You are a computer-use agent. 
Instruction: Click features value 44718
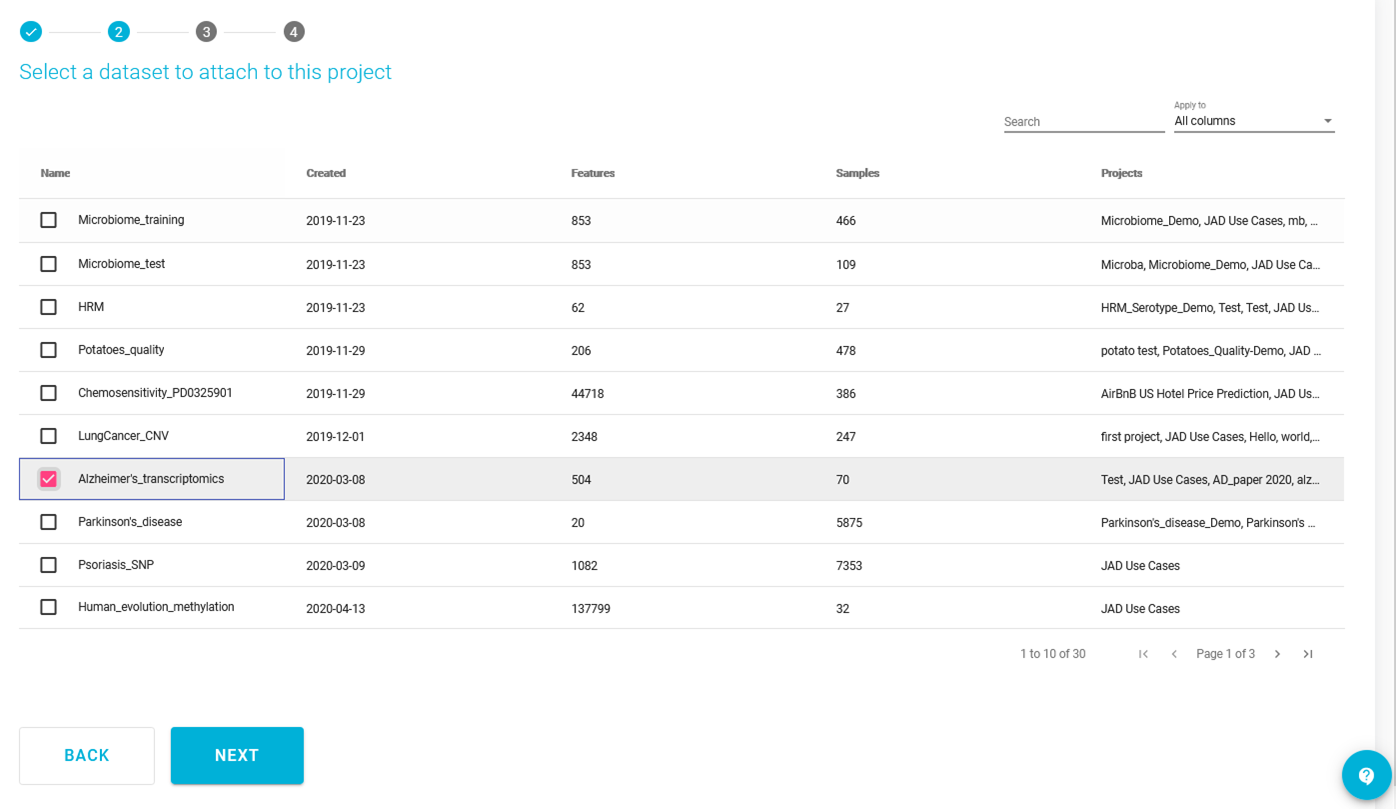587,394
